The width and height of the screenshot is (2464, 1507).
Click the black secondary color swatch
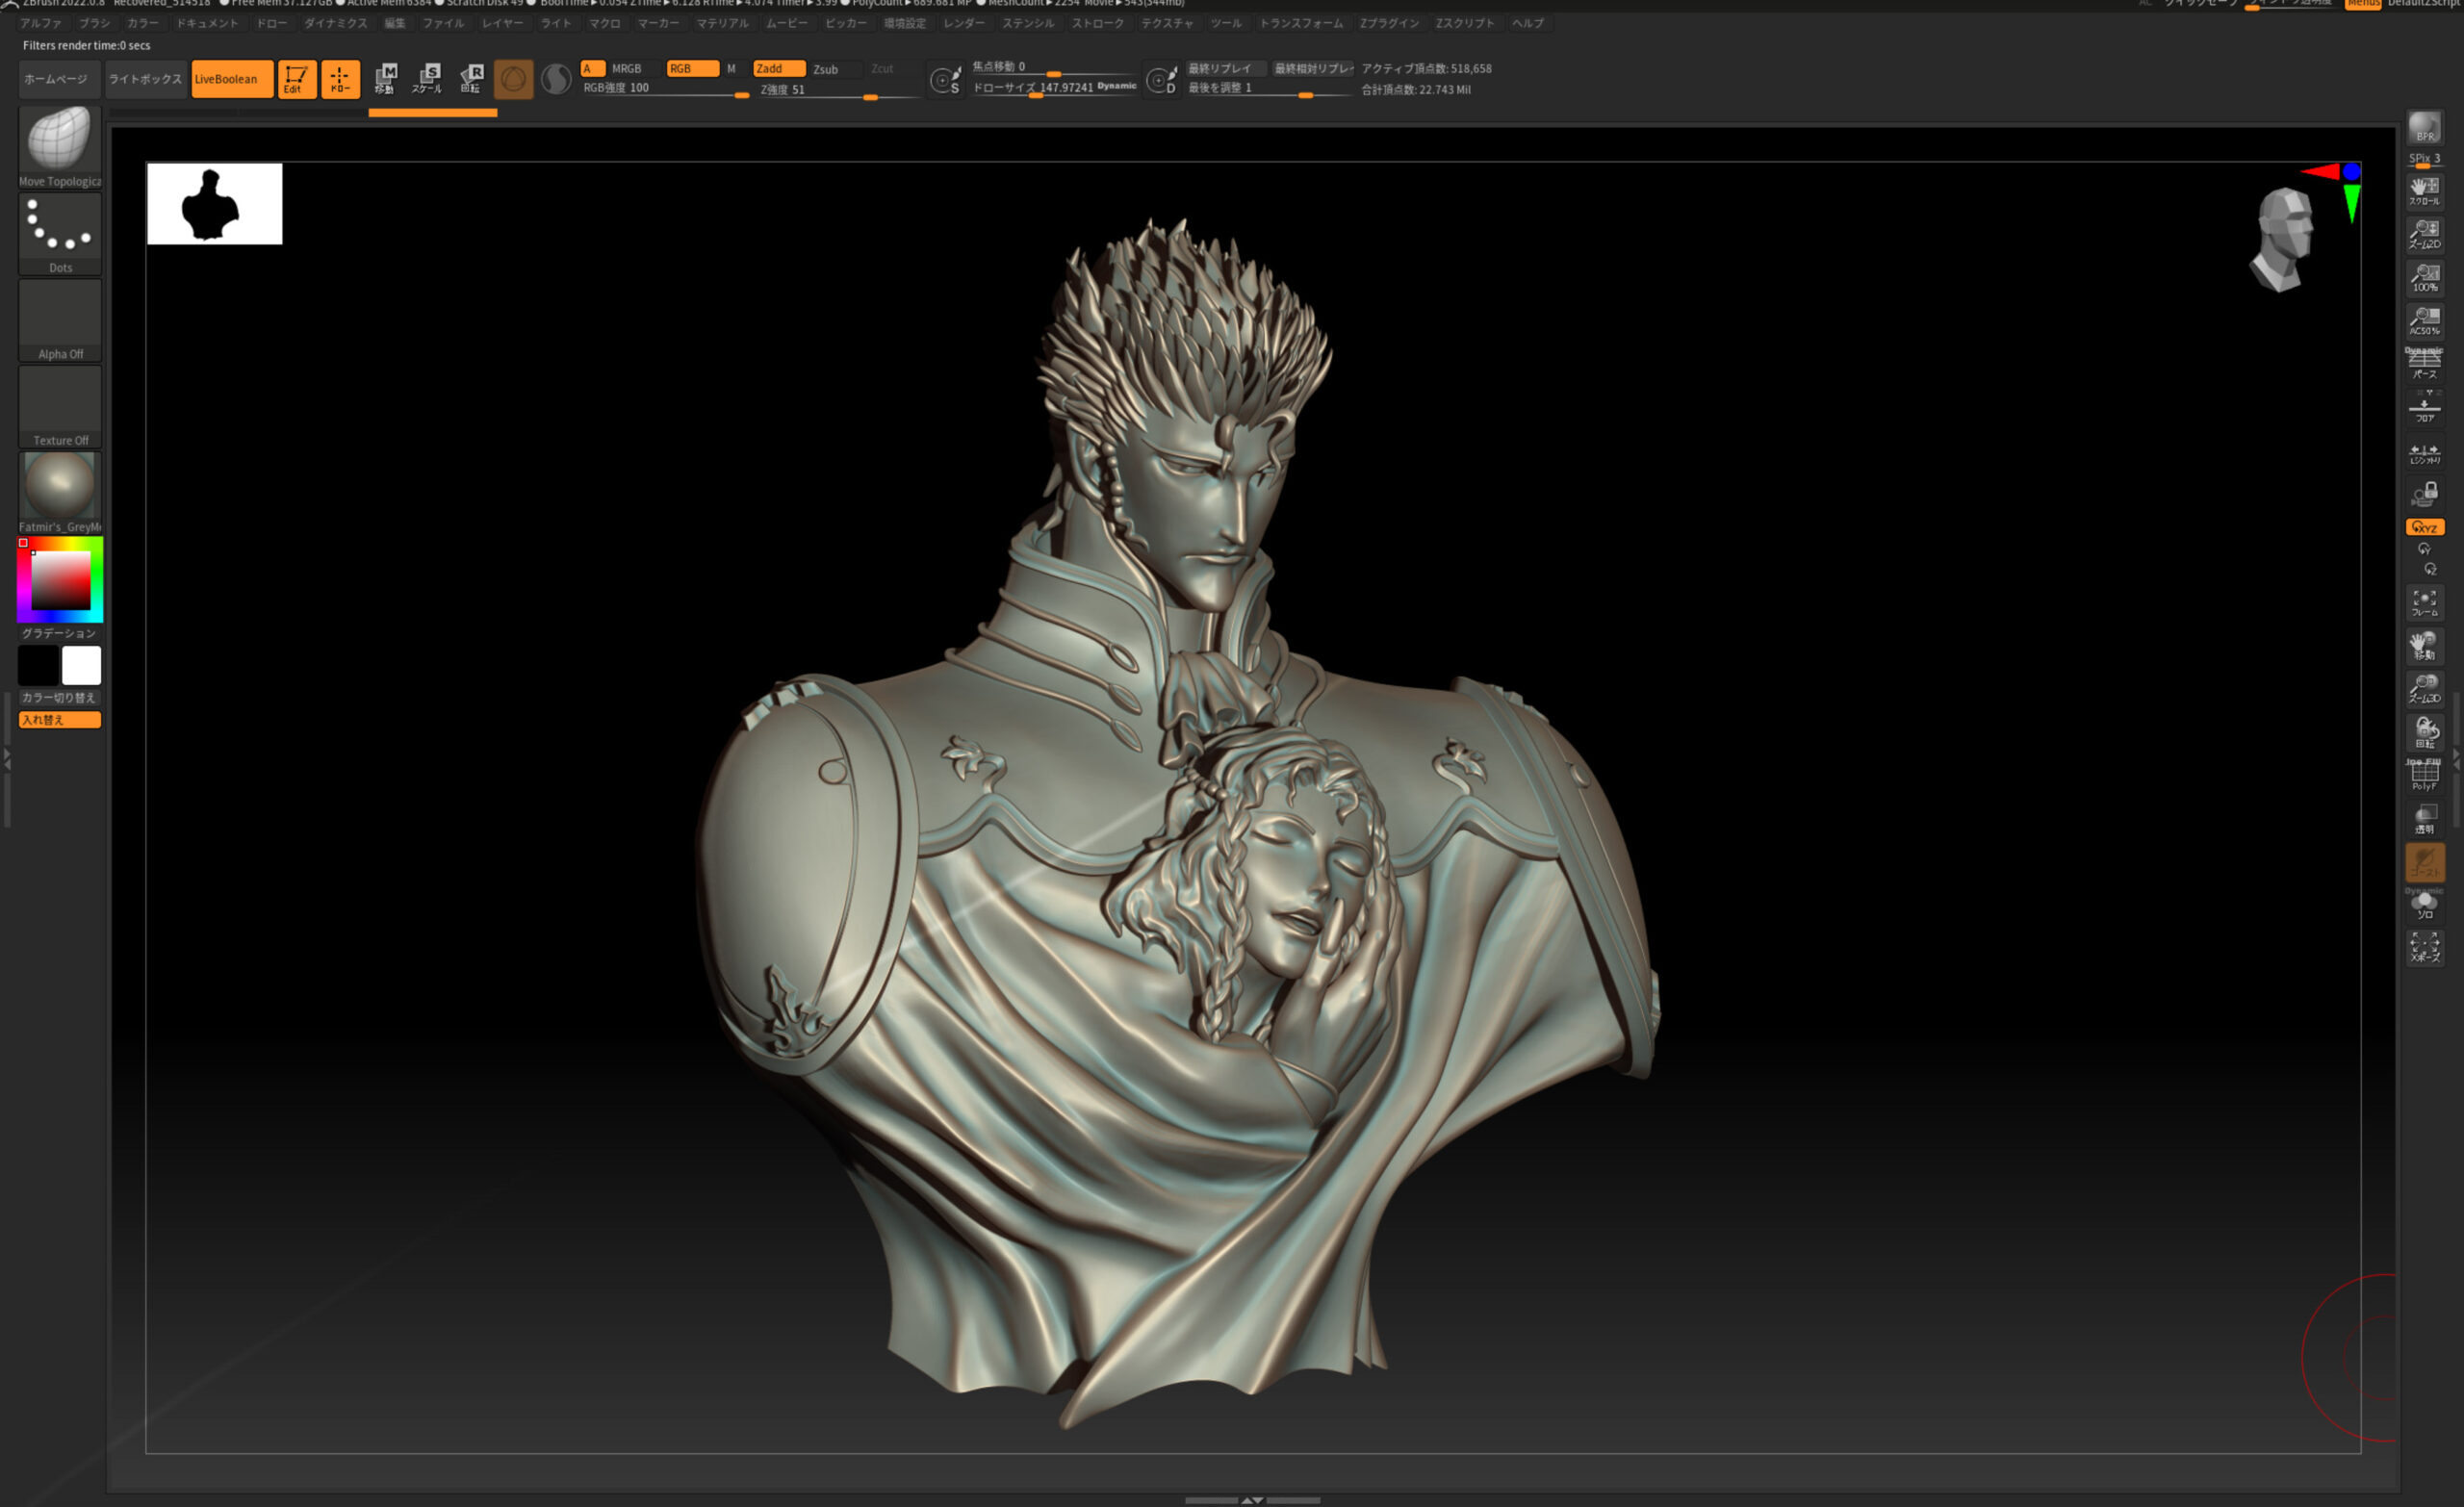[x=39, y=665]
